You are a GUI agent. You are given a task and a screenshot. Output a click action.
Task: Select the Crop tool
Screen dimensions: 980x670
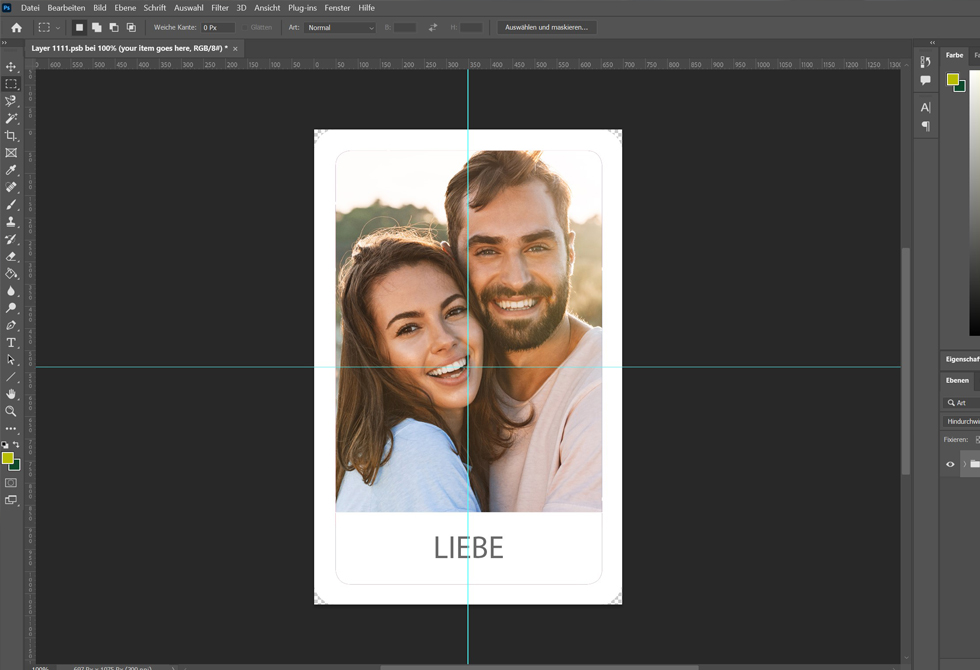pos(11,136)
